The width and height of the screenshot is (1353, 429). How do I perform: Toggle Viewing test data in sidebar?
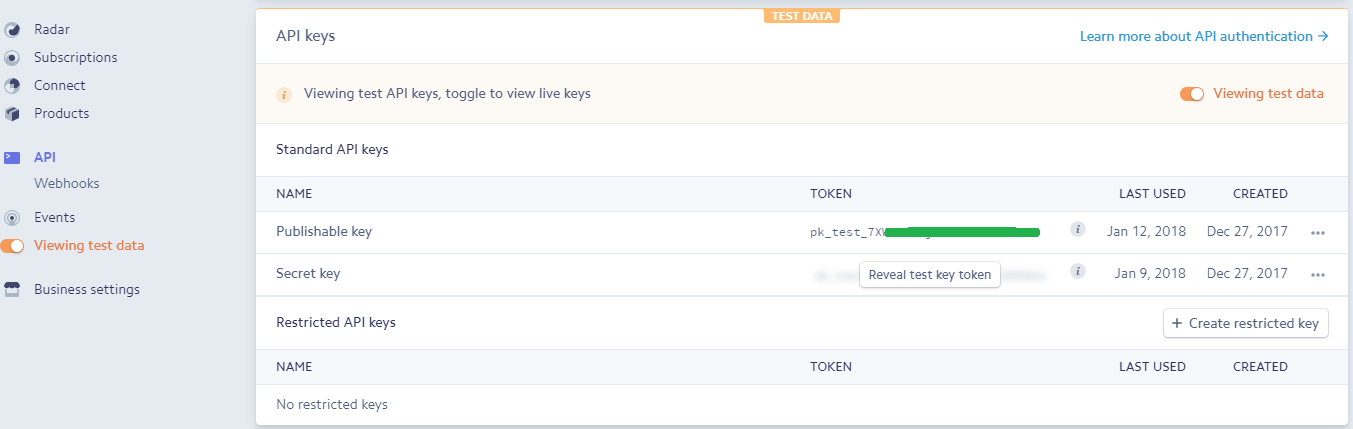[12, 246]
